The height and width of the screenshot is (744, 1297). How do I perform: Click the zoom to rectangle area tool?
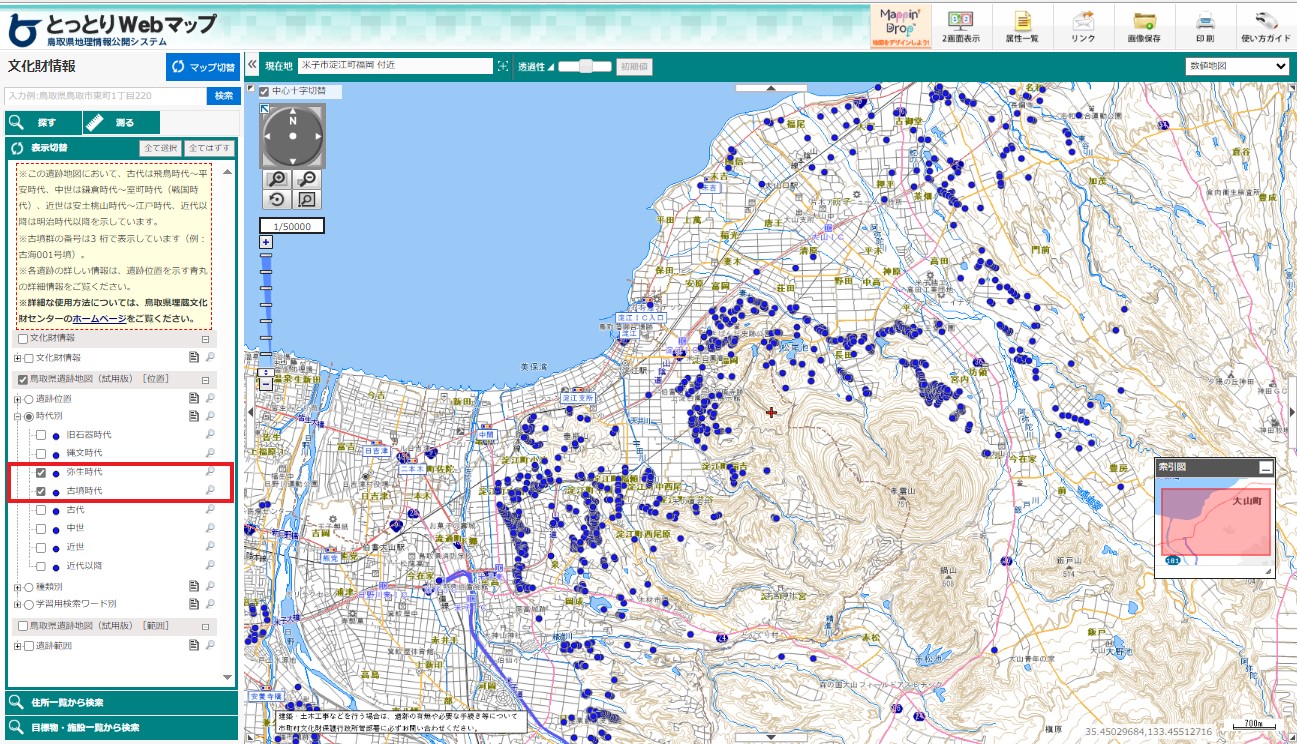tap(307, 200)
